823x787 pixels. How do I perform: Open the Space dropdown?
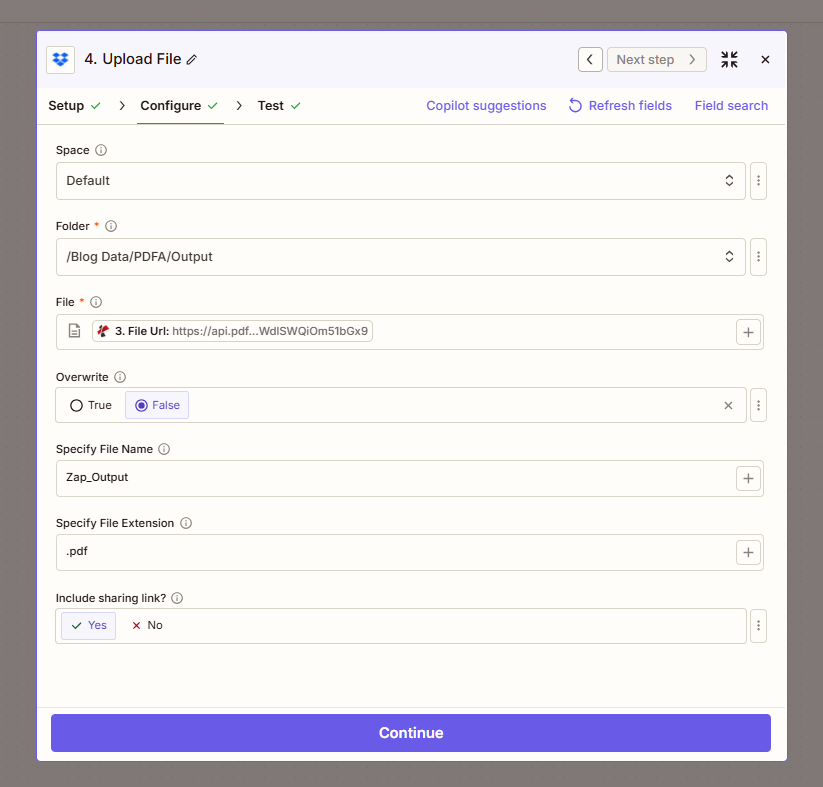[400, 181]
